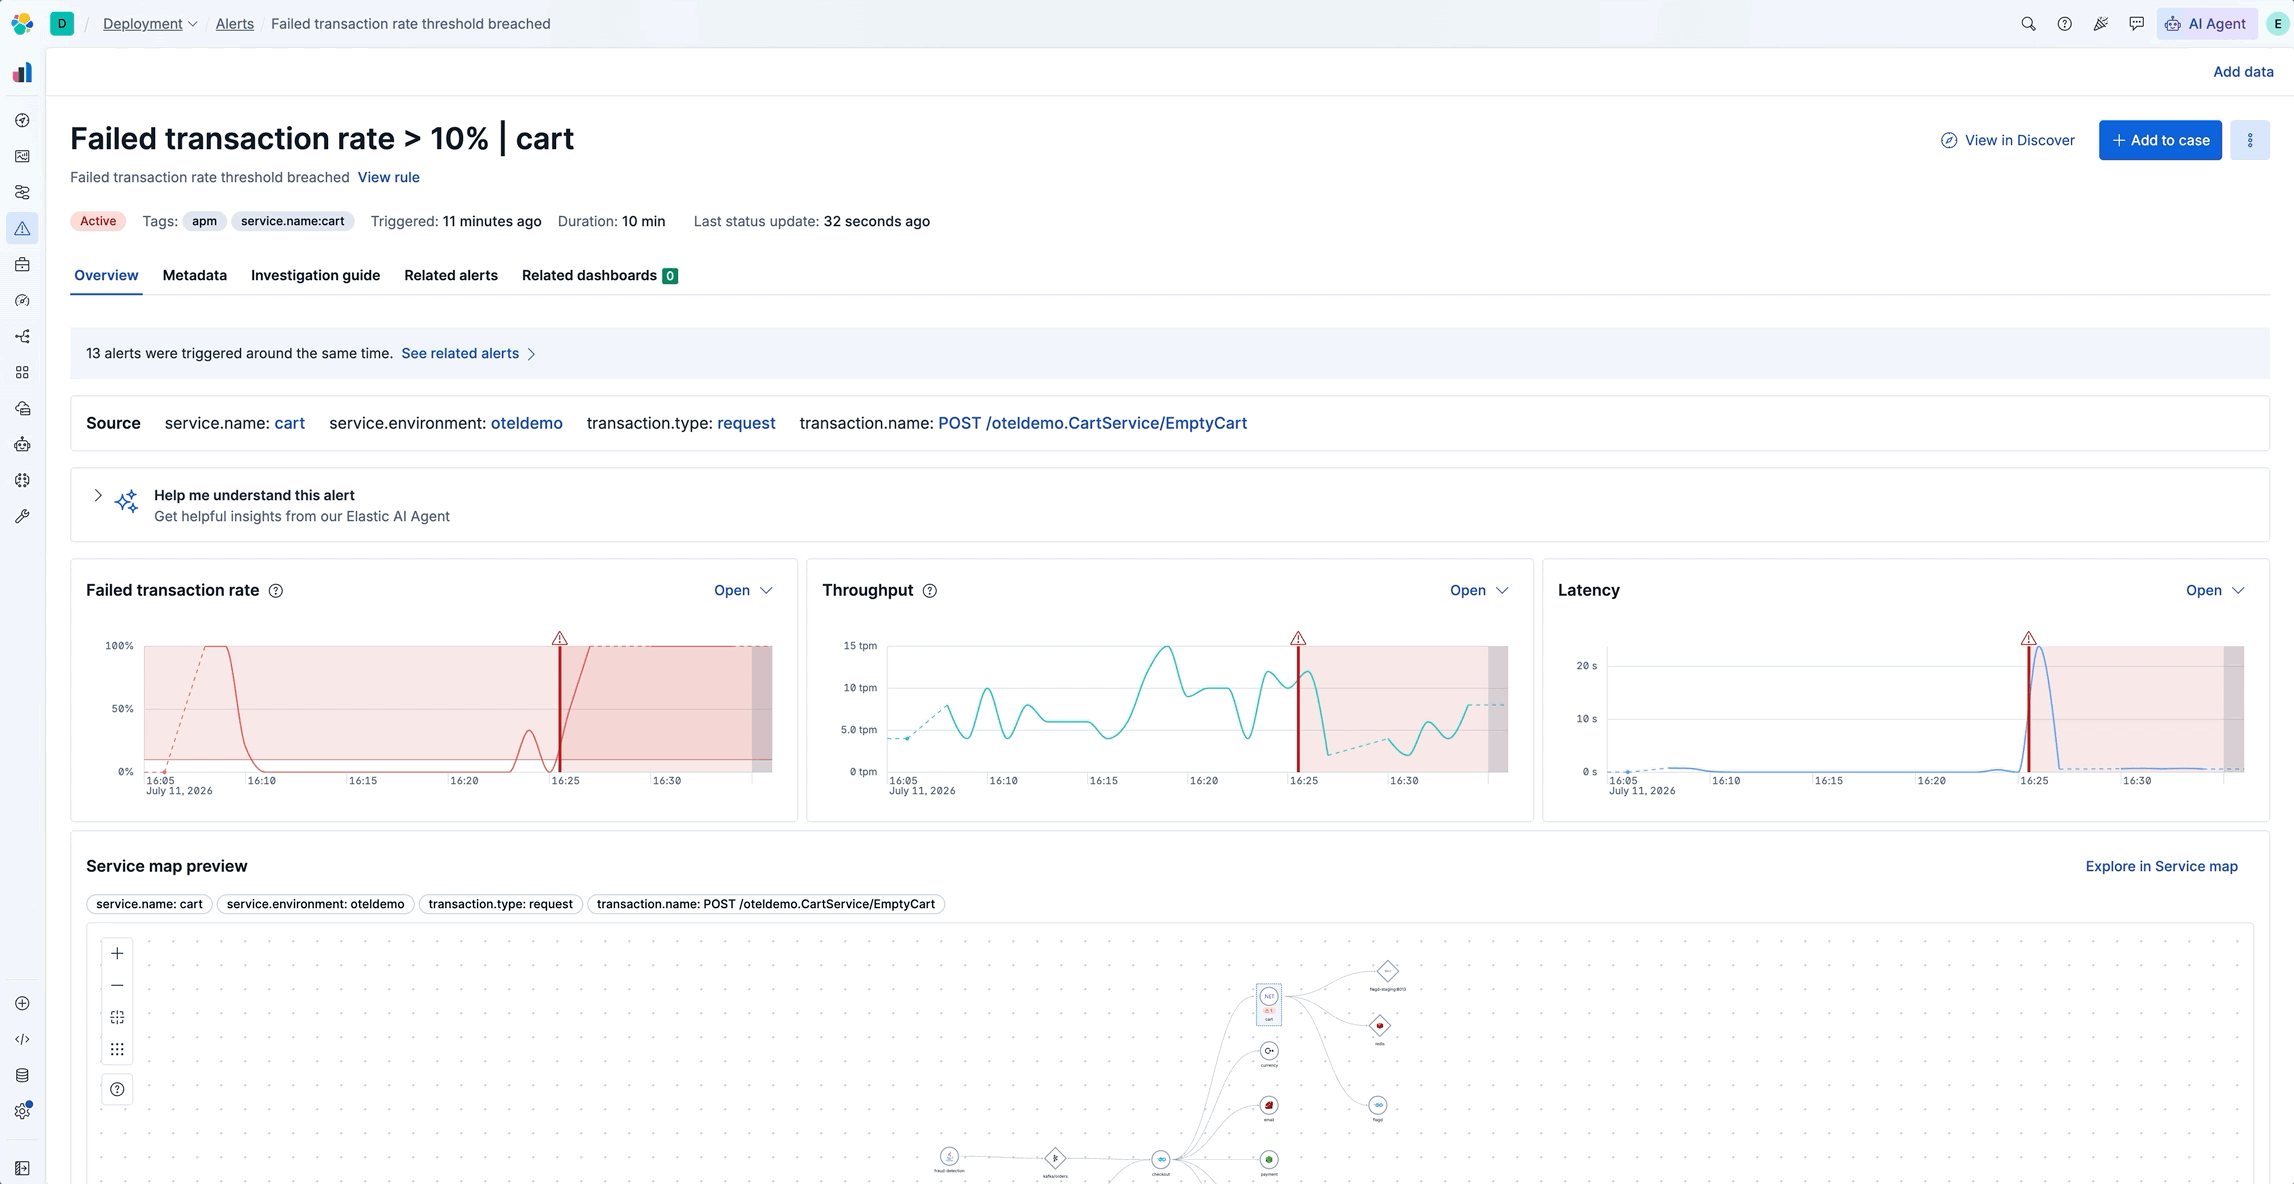Click the Add data link
The width and height of the screenshot is (2294, 1184).
(2243, 72)
